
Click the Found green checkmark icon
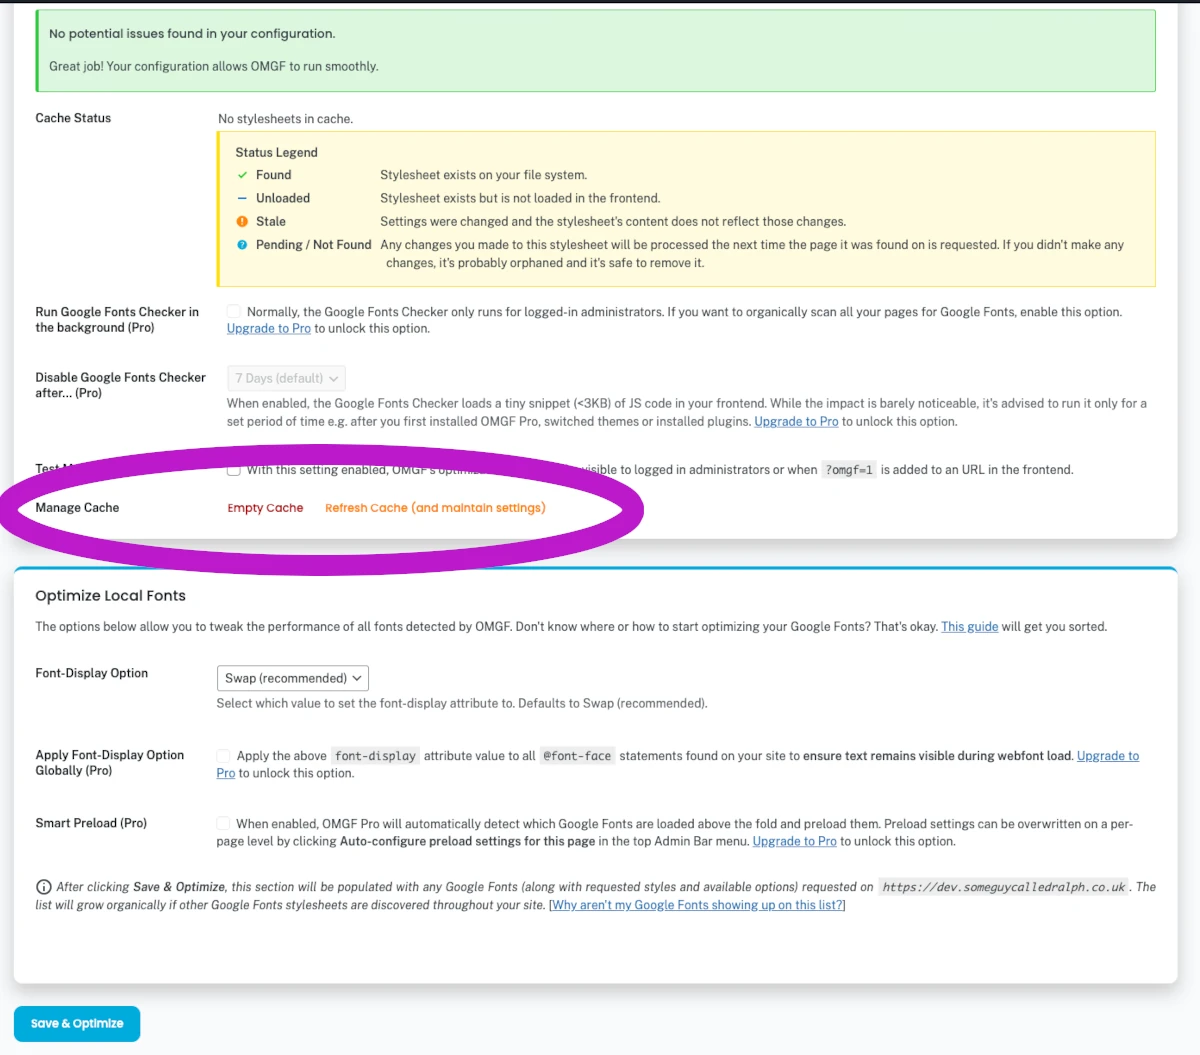pos(242,175)
